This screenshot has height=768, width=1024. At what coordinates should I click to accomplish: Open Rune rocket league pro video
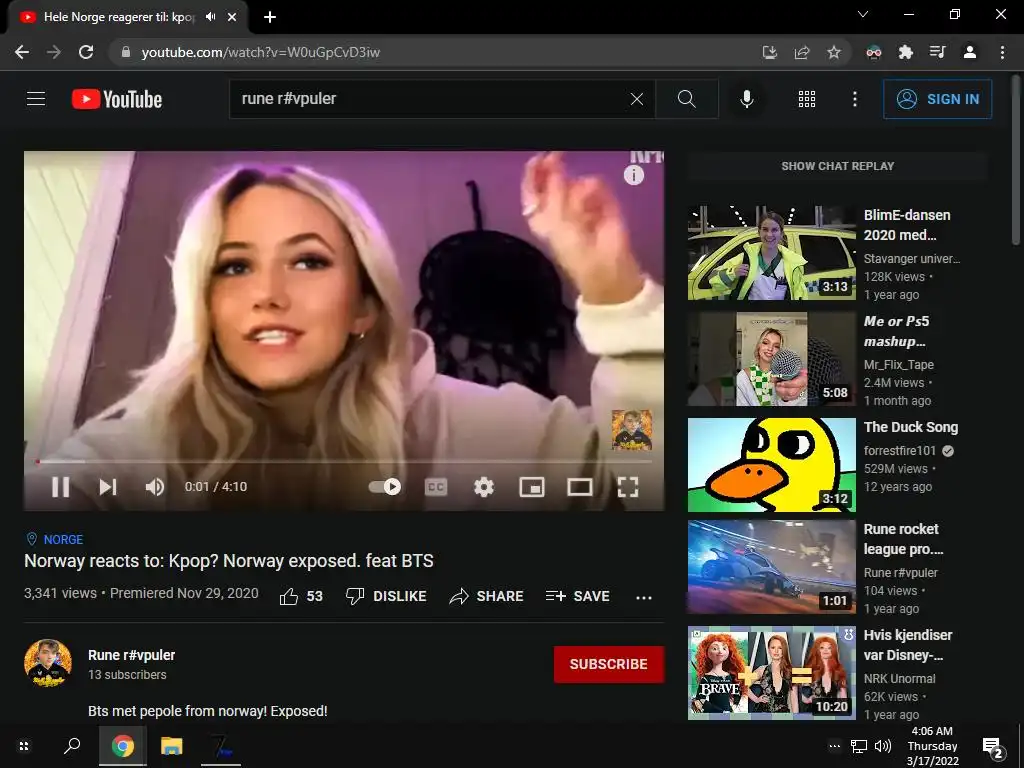coord(771,567)
